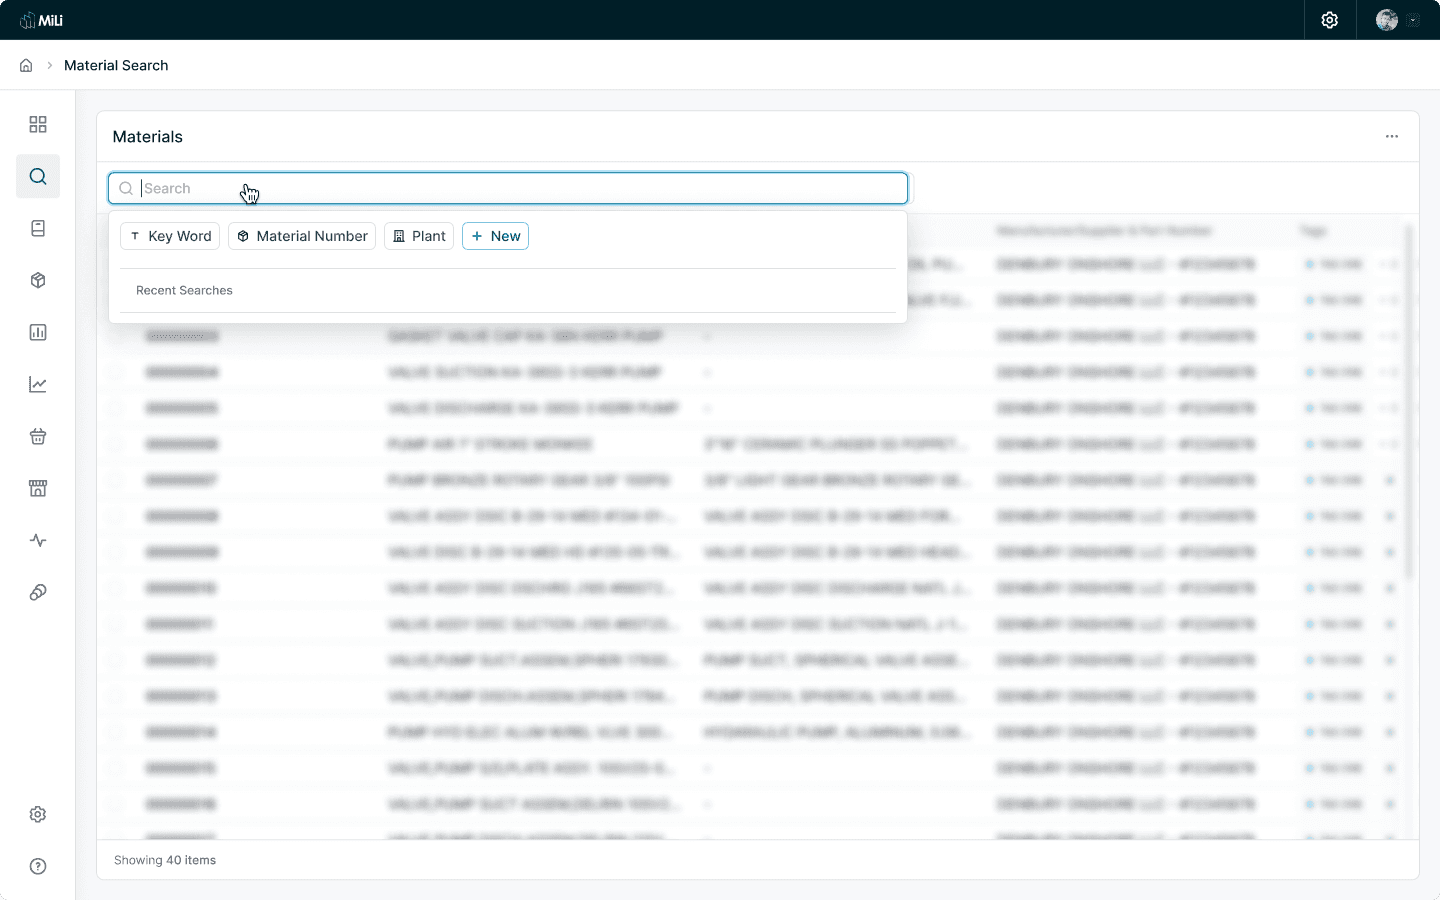Add Material Number search filter
1440x900 pixels.
302,236
